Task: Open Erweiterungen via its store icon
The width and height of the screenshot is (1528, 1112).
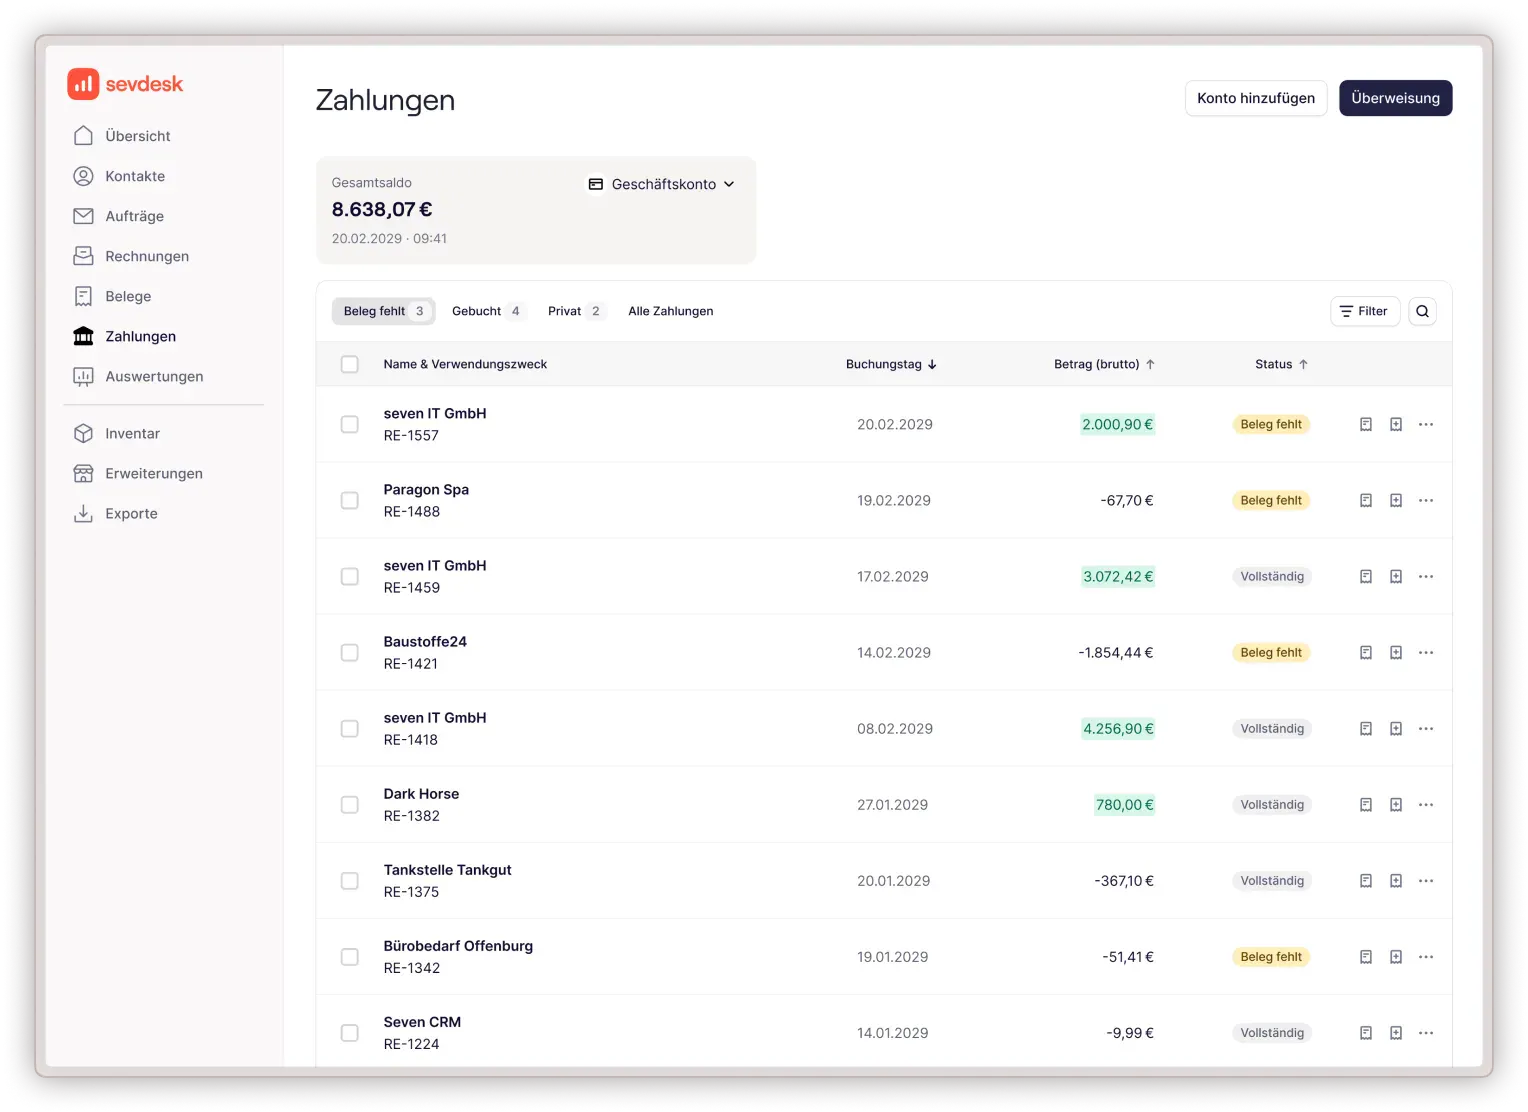Action: point(84,473)
